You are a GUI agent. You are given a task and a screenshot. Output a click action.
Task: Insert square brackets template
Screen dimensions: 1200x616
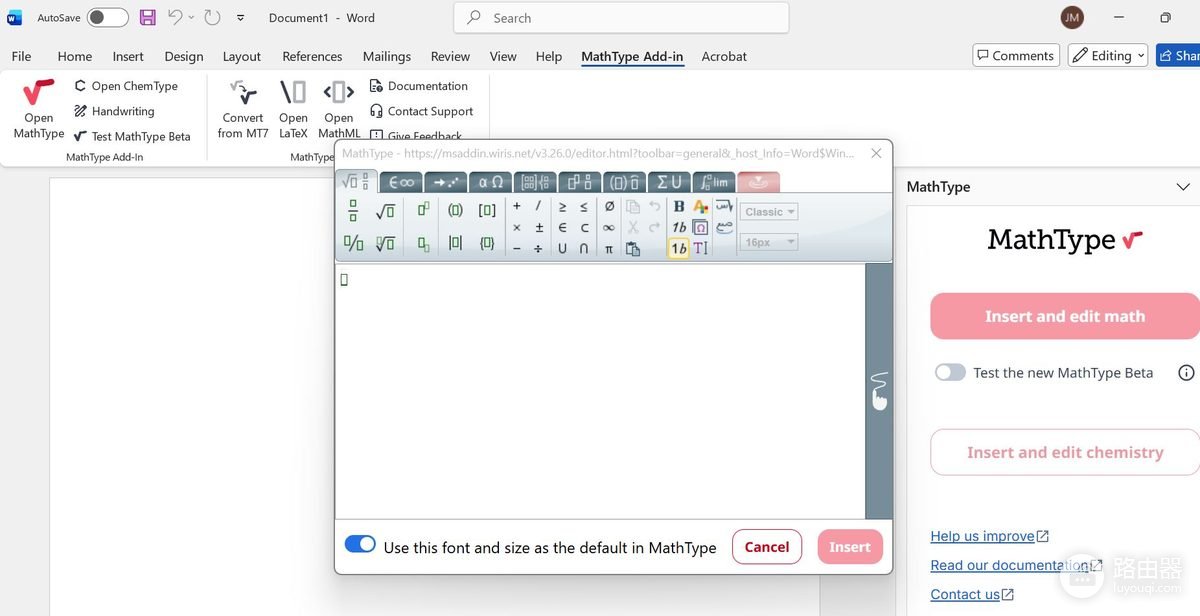[487, 210]
